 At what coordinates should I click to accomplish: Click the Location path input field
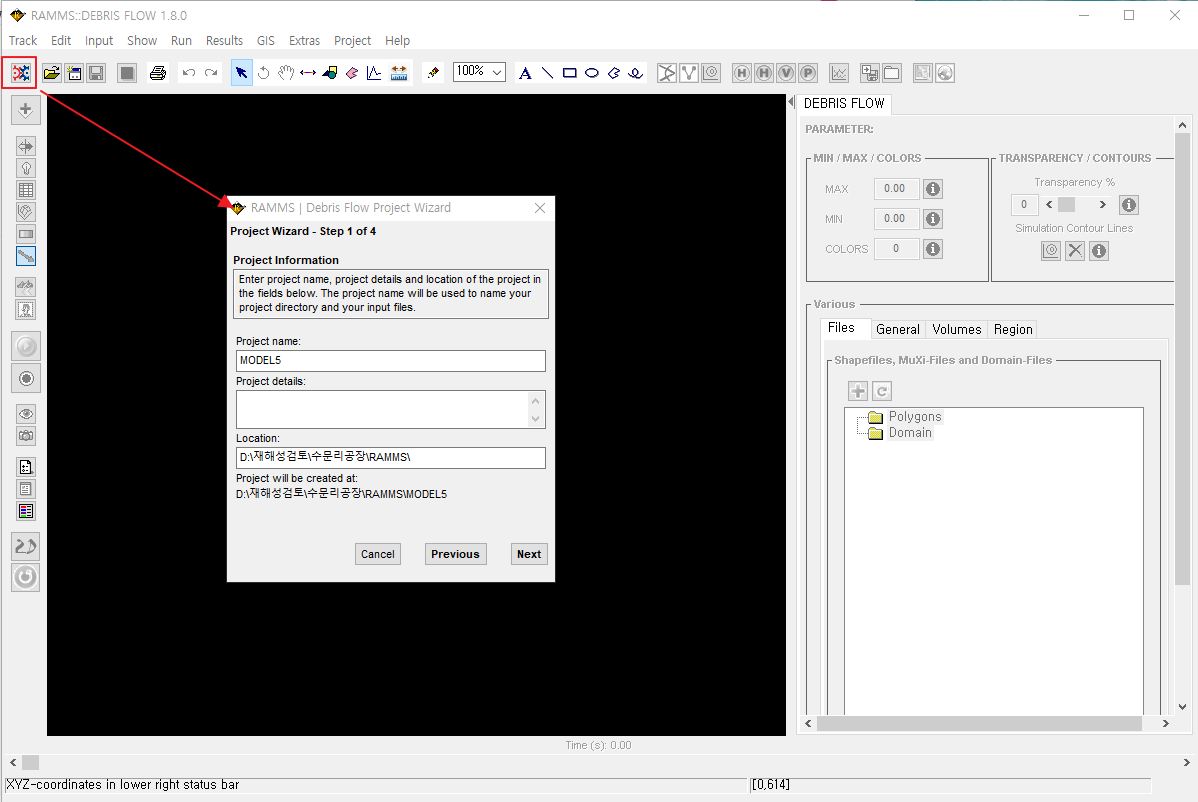click(x=390, y=458)
